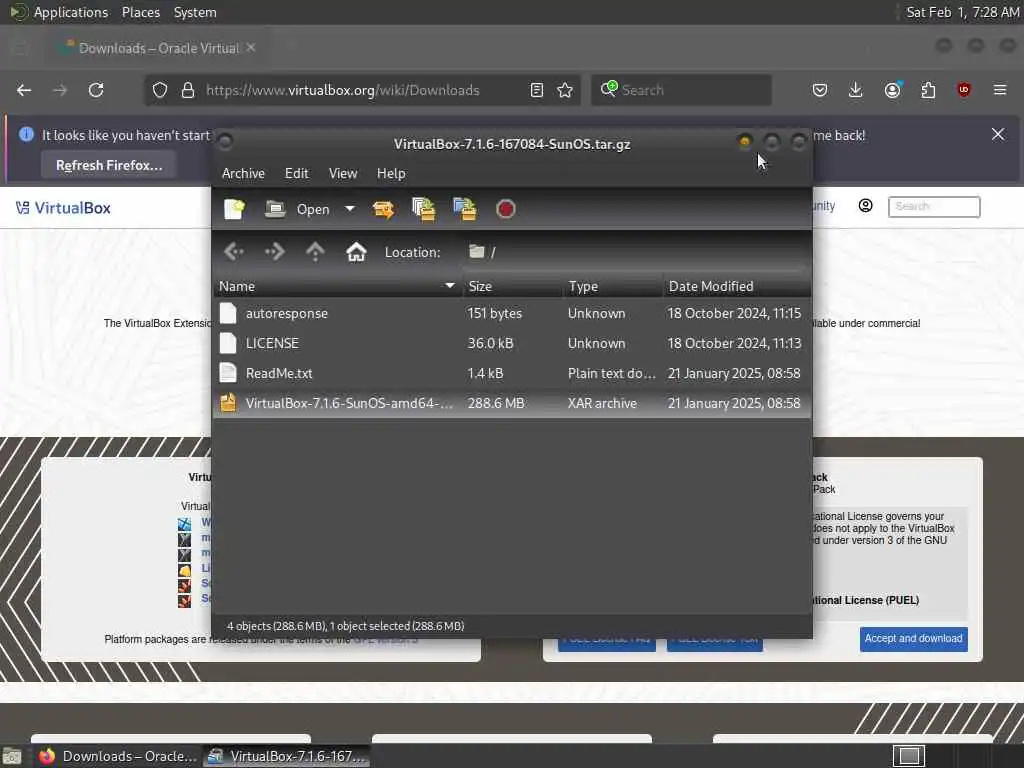Image resolution: width=1024 pixels, height=768 pixels.
Task: Close the Downloads – Oracle Virtual tab
Action: click(251, 48)
